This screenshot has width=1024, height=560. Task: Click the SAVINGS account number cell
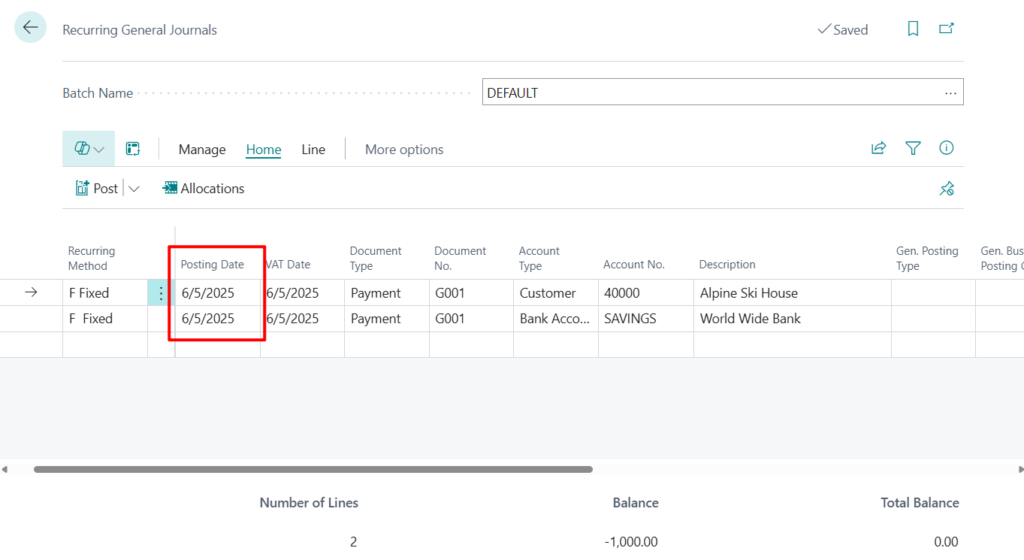pyautogui.click(x=644, y=319)
